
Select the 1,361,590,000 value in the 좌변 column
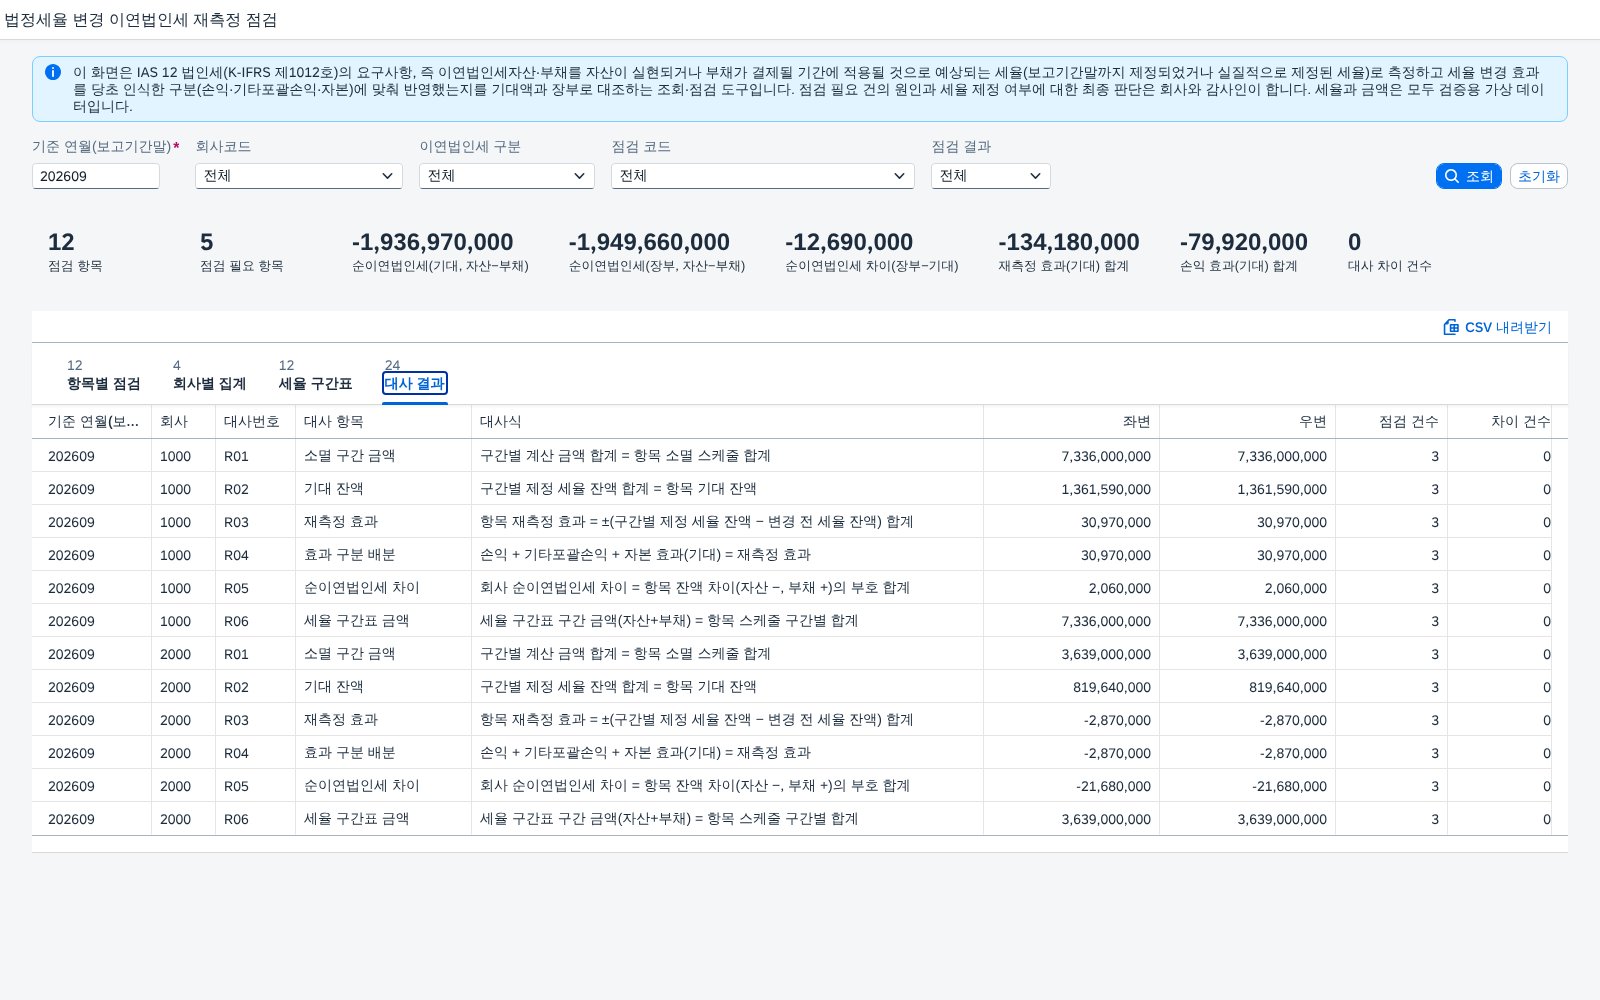[1106, 489]
